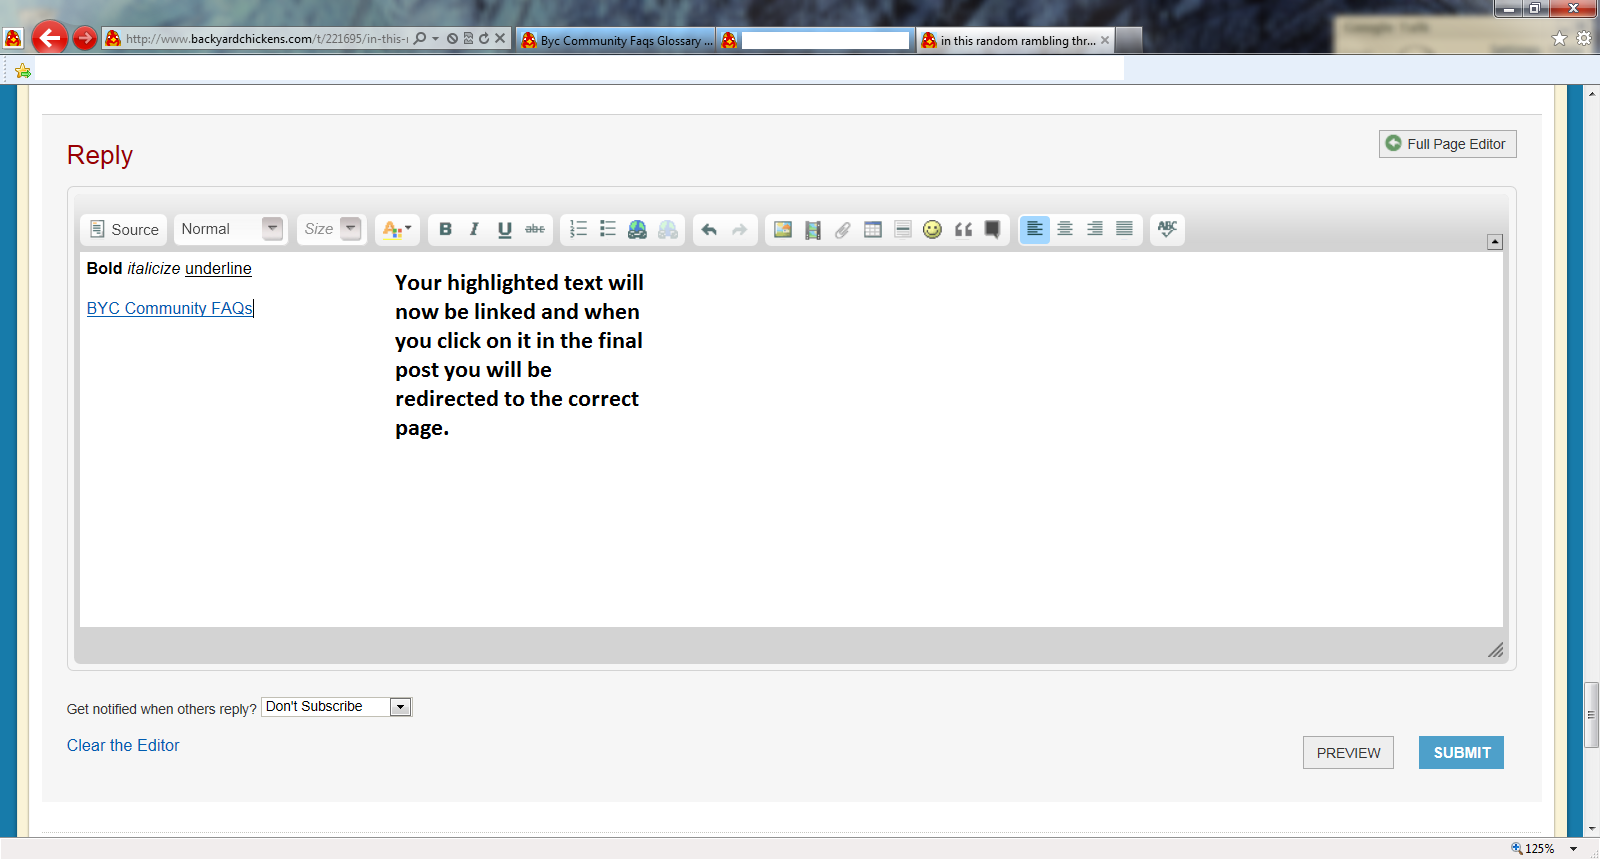Screen dimensions: 1600x860
Task: Run the spell check tool
Action: [x=1167, y=229]
